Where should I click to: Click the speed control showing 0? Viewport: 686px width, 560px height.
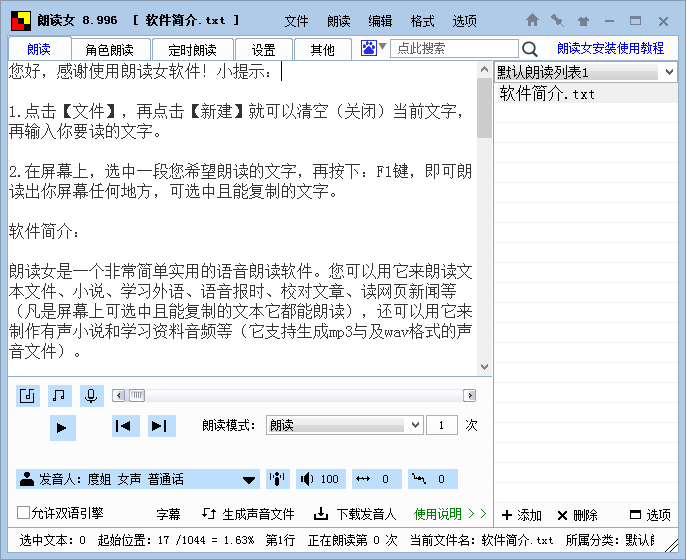click(x=377, y=479)
